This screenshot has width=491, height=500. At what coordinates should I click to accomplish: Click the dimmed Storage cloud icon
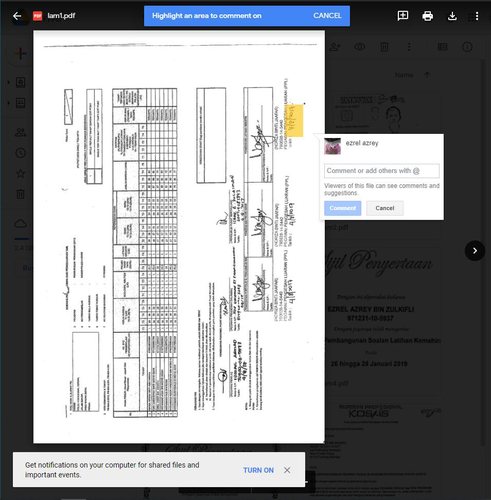click(21, 223)
